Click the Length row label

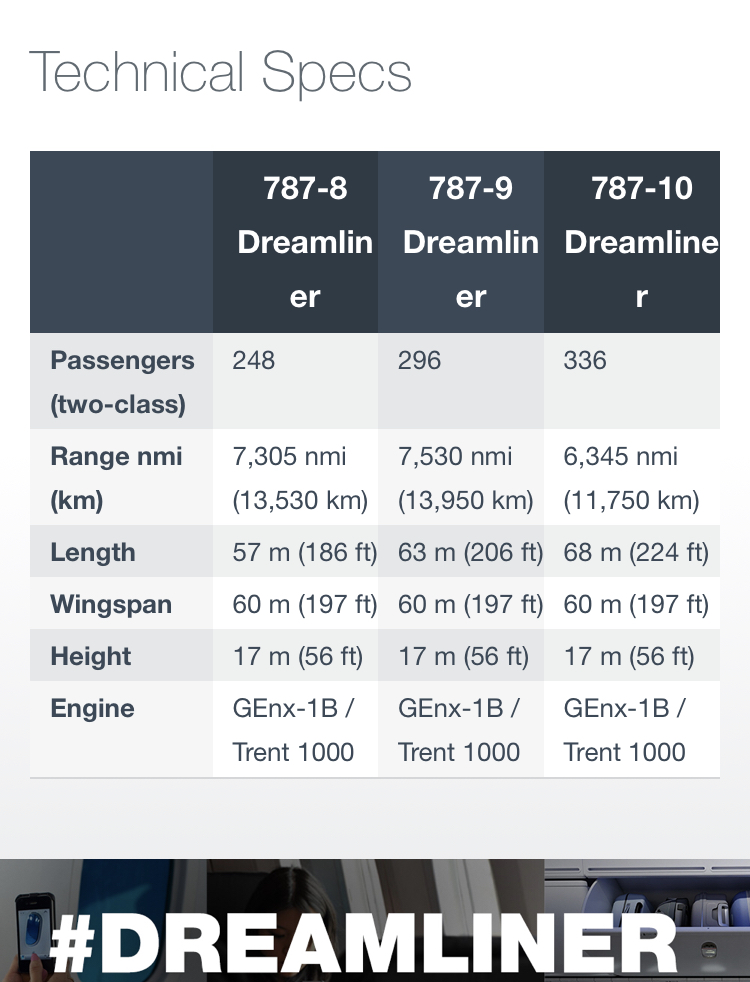pyautogui.click(x=93, y=552)
